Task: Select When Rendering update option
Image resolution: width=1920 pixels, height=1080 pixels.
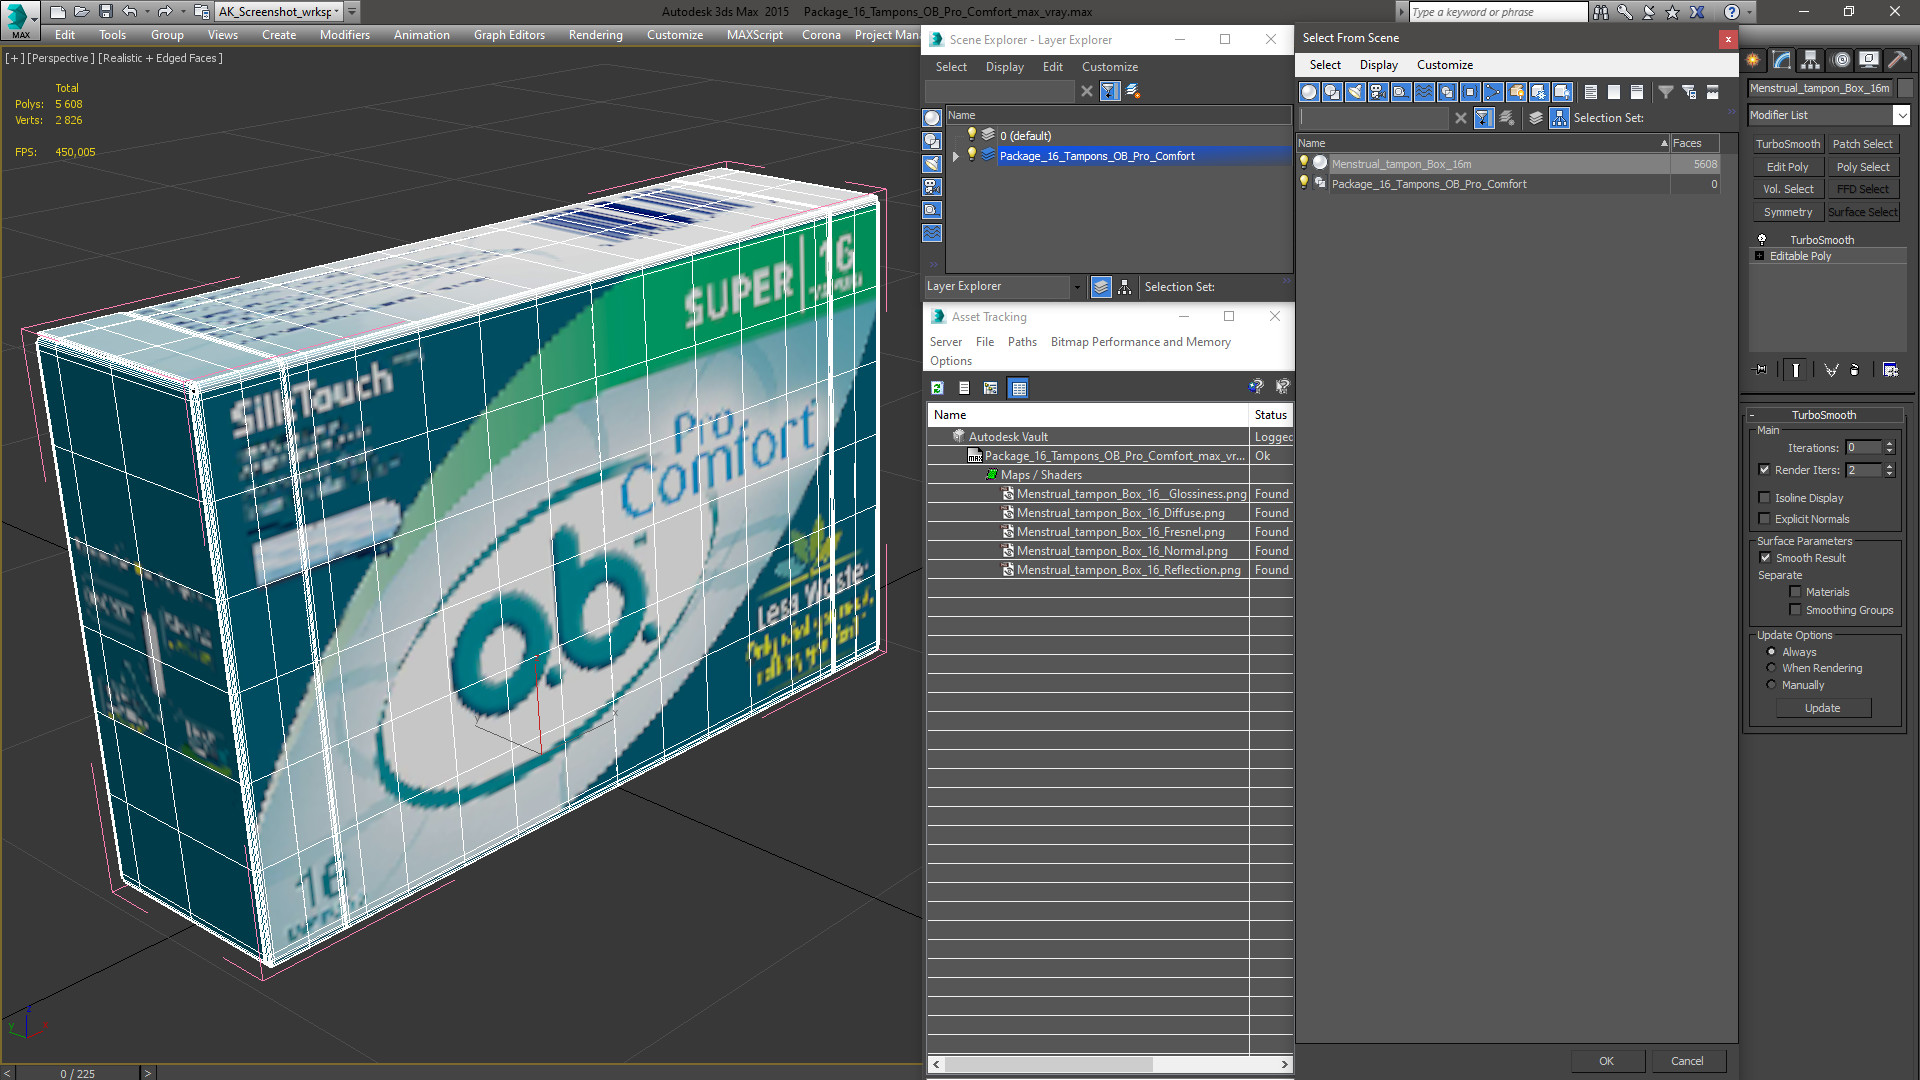Action: [1771, 668]
